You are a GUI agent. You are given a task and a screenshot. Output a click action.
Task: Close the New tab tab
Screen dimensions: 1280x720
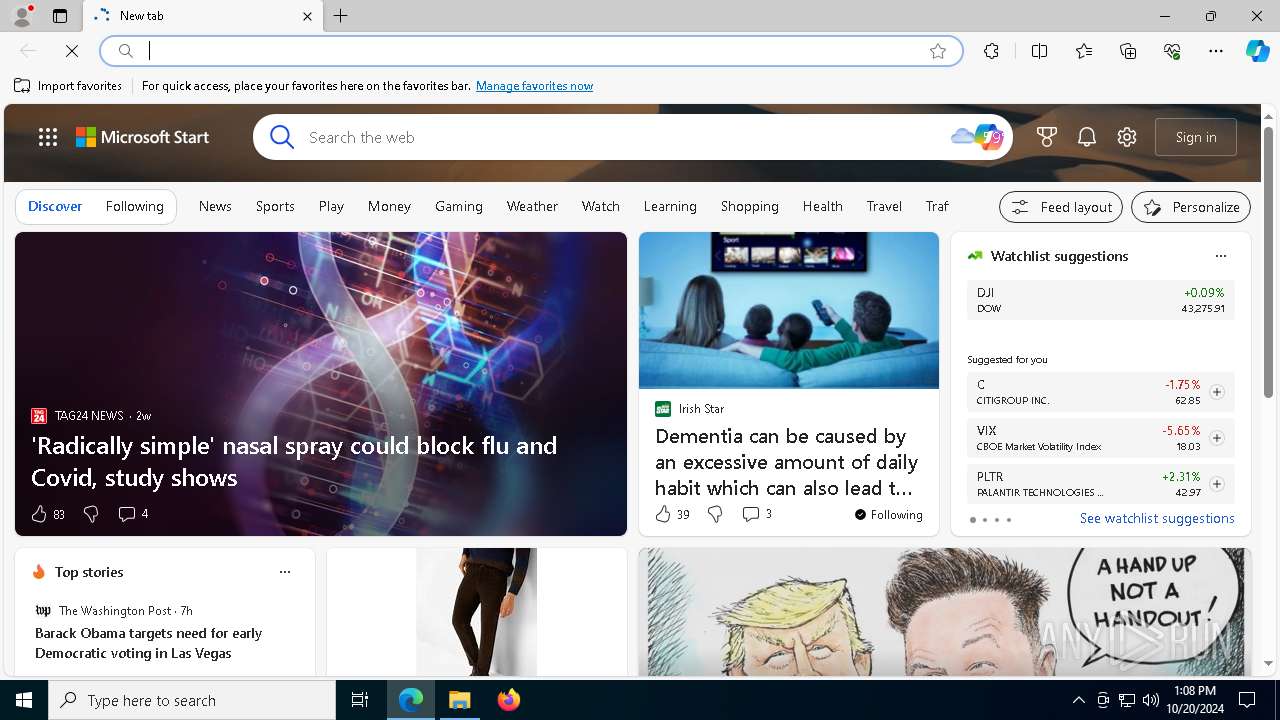point(307,16)
